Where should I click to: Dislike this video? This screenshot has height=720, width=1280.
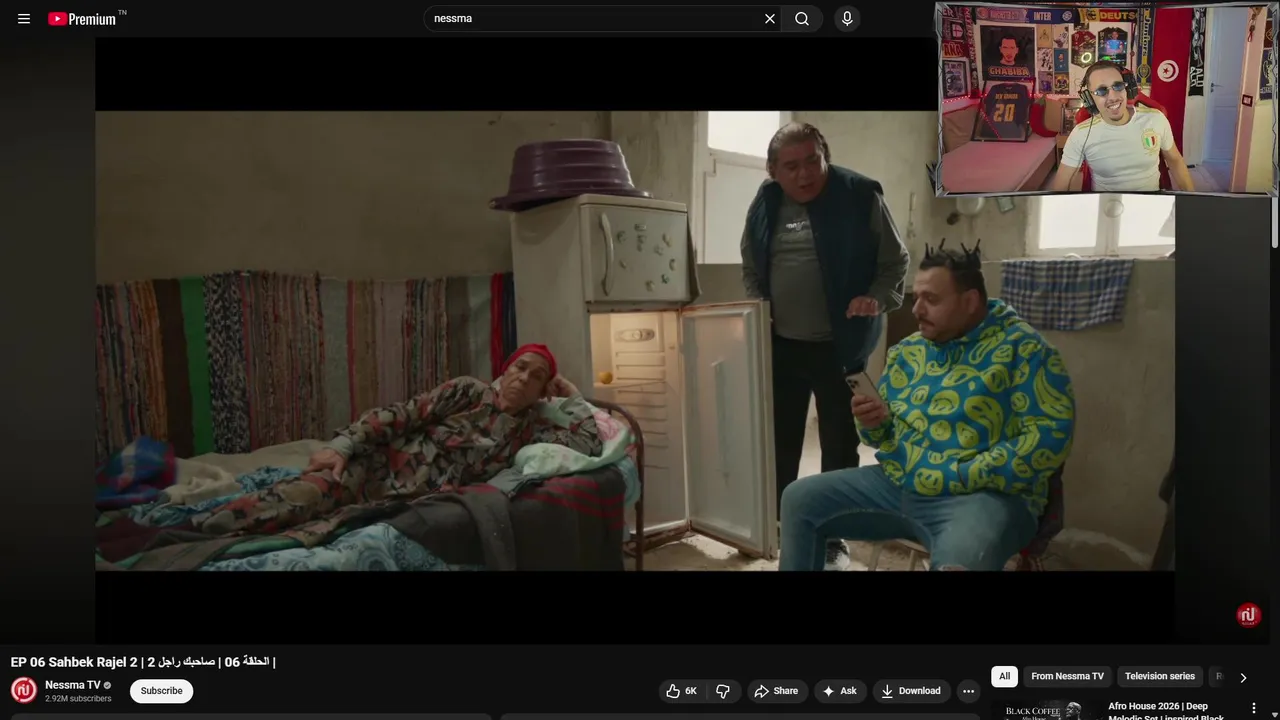coord(723,691)
